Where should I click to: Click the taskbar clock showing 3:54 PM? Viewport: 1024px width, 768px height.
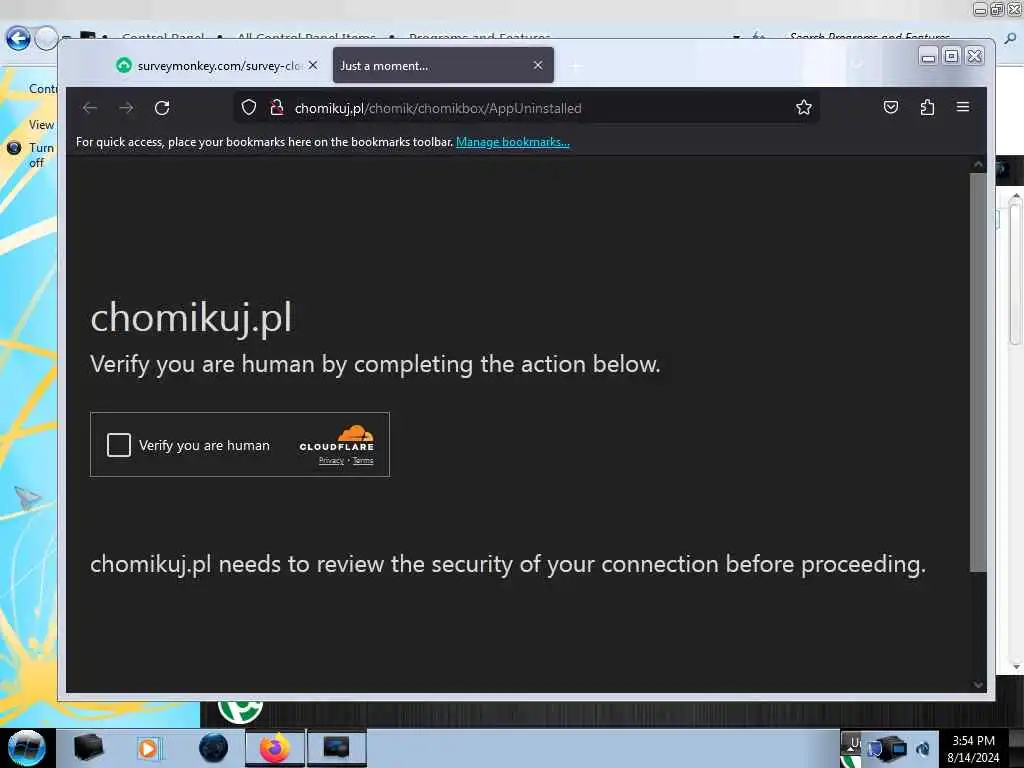pos(974,748)
